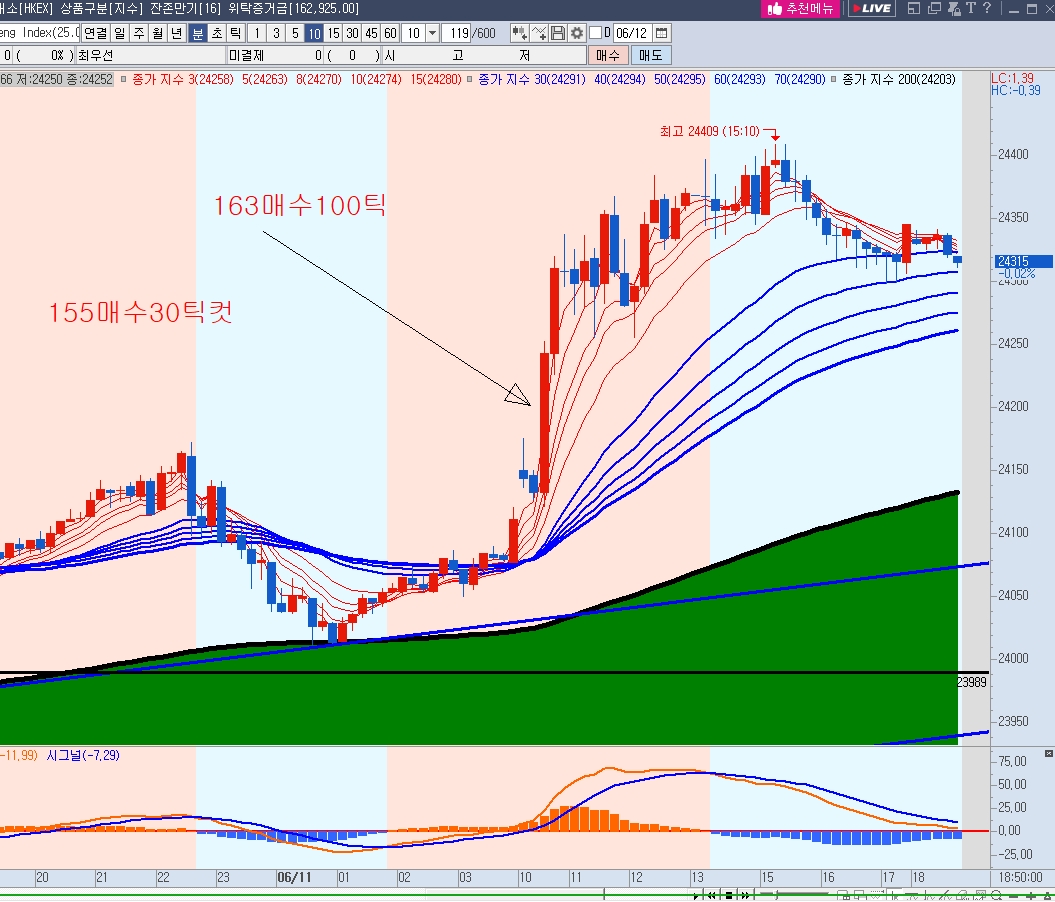Click the 매수 buy button

(608, 55)
